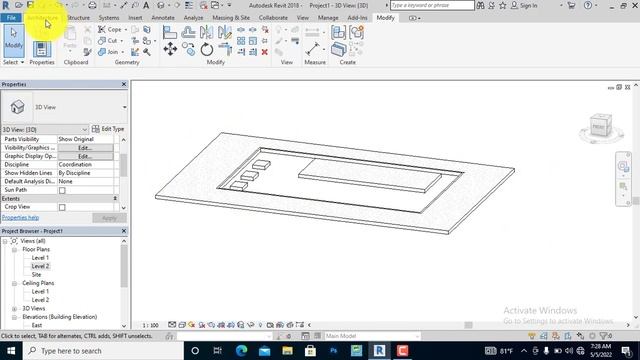
Task: Switch to the Massing & Site tab
Action: 231,18
